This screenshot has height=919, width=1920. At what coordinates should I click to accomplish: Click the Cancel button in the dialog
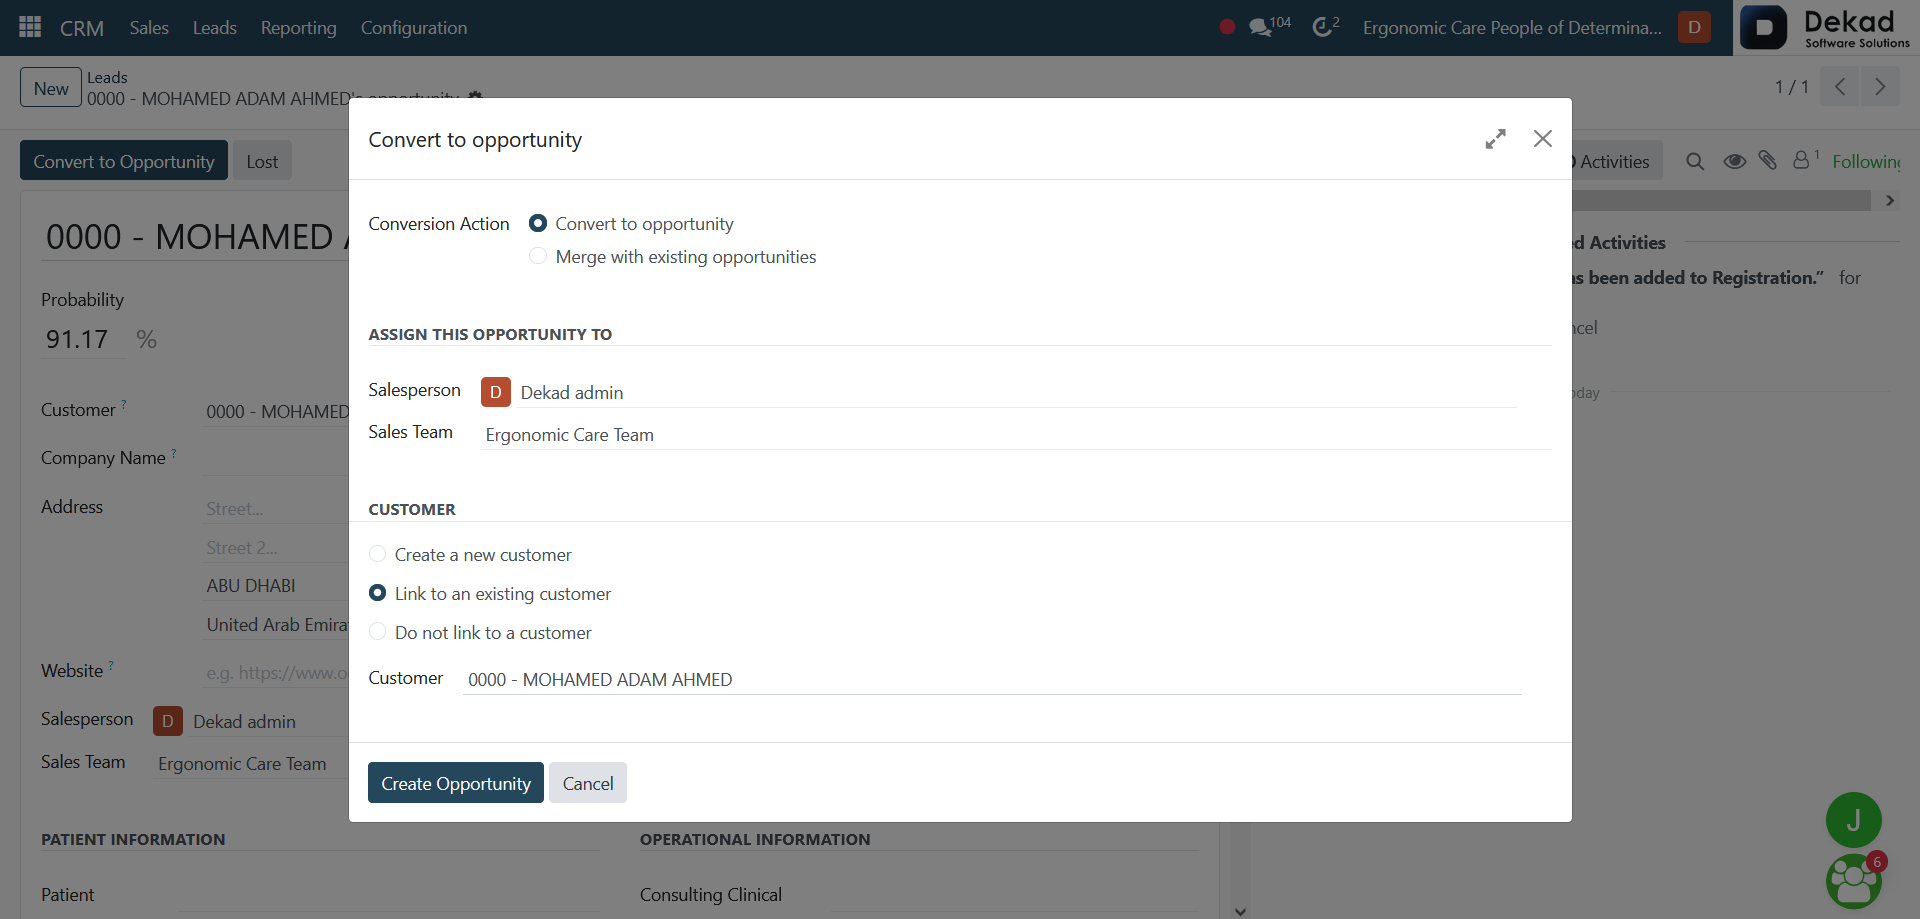(x=588, y=783)
